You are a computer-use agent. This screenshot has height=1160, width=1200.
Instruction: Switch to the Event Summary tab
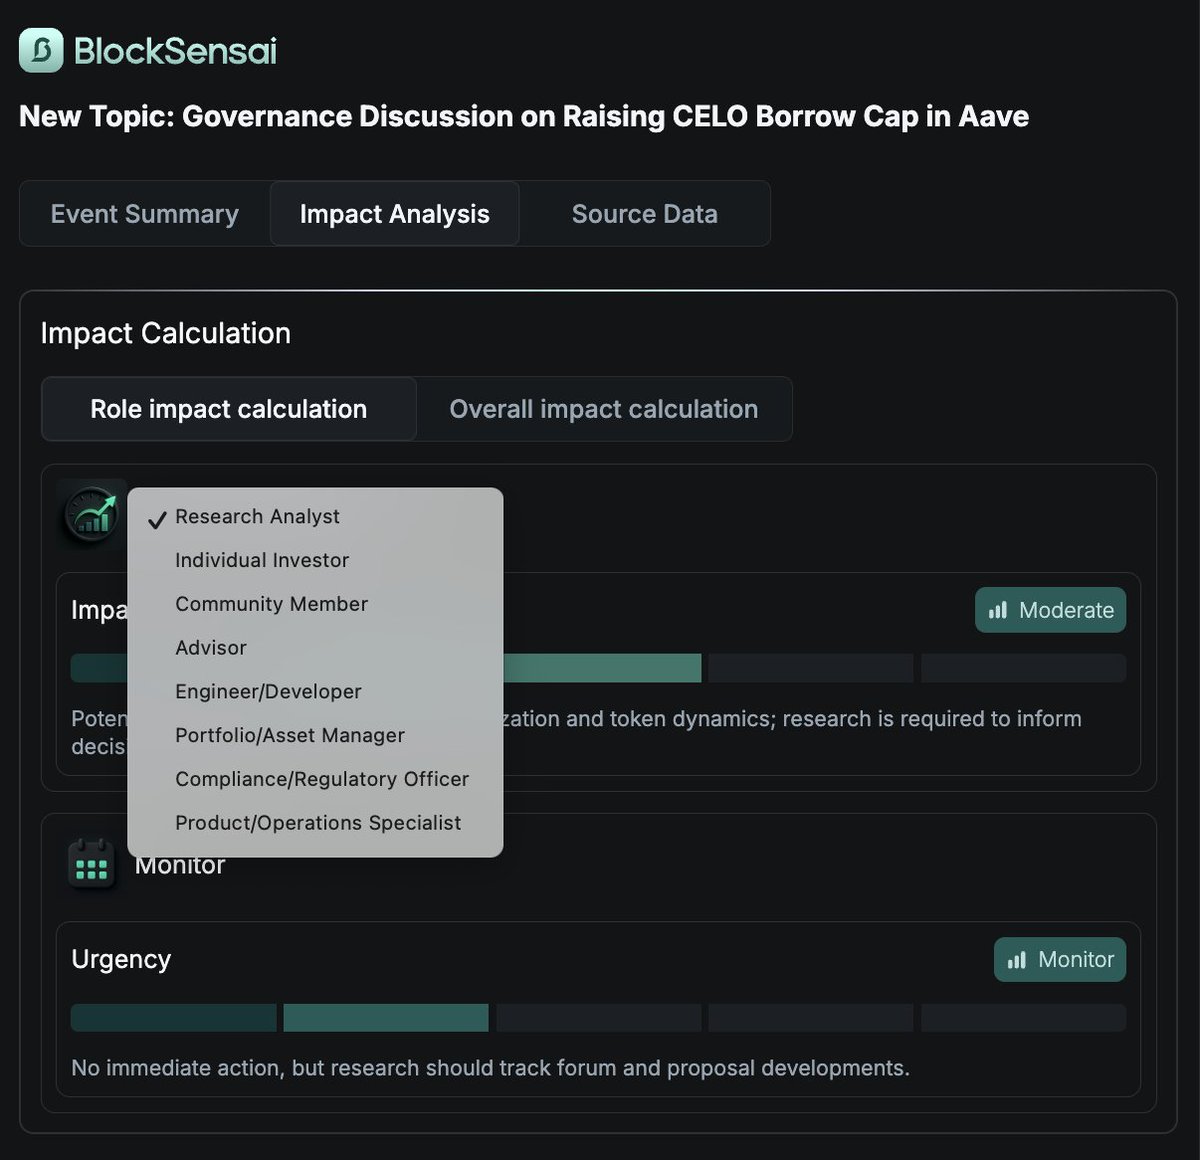click(145, 214)
